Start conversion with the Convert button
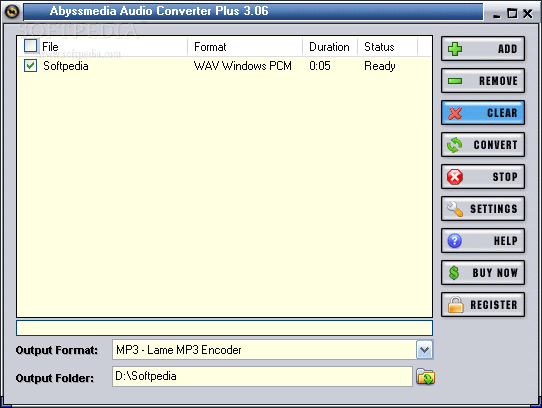The width and height of the screenshot is (542, 408). 483,145
